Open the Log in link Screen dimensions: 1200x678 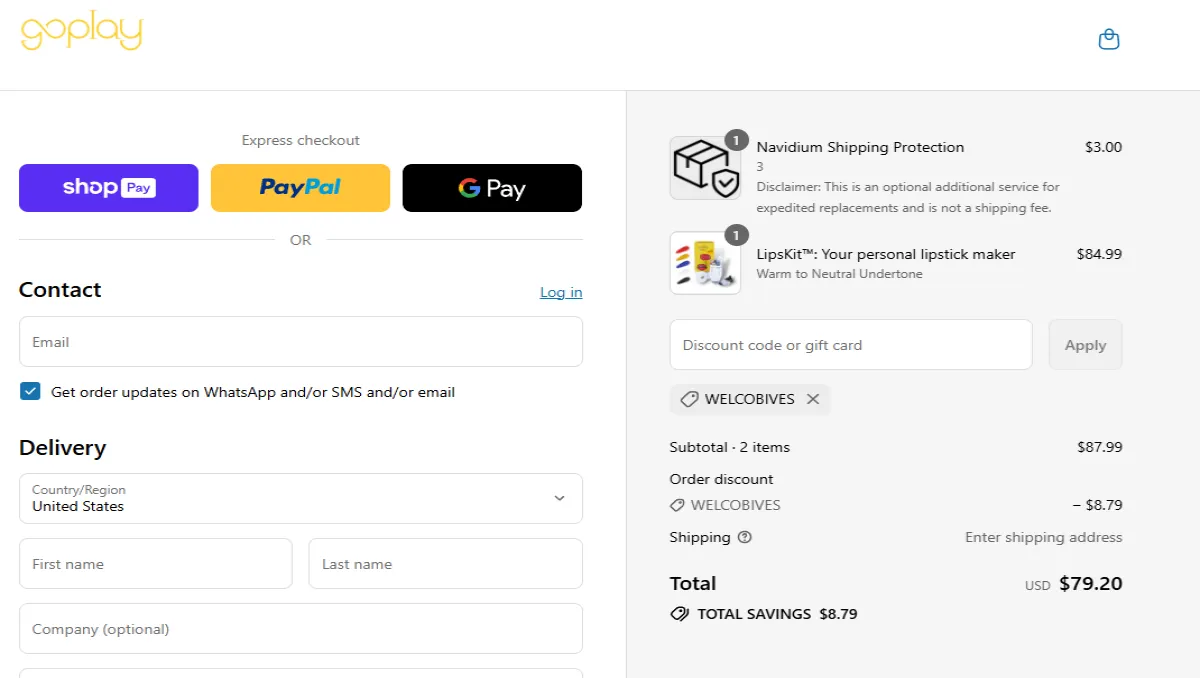point(560,292)
